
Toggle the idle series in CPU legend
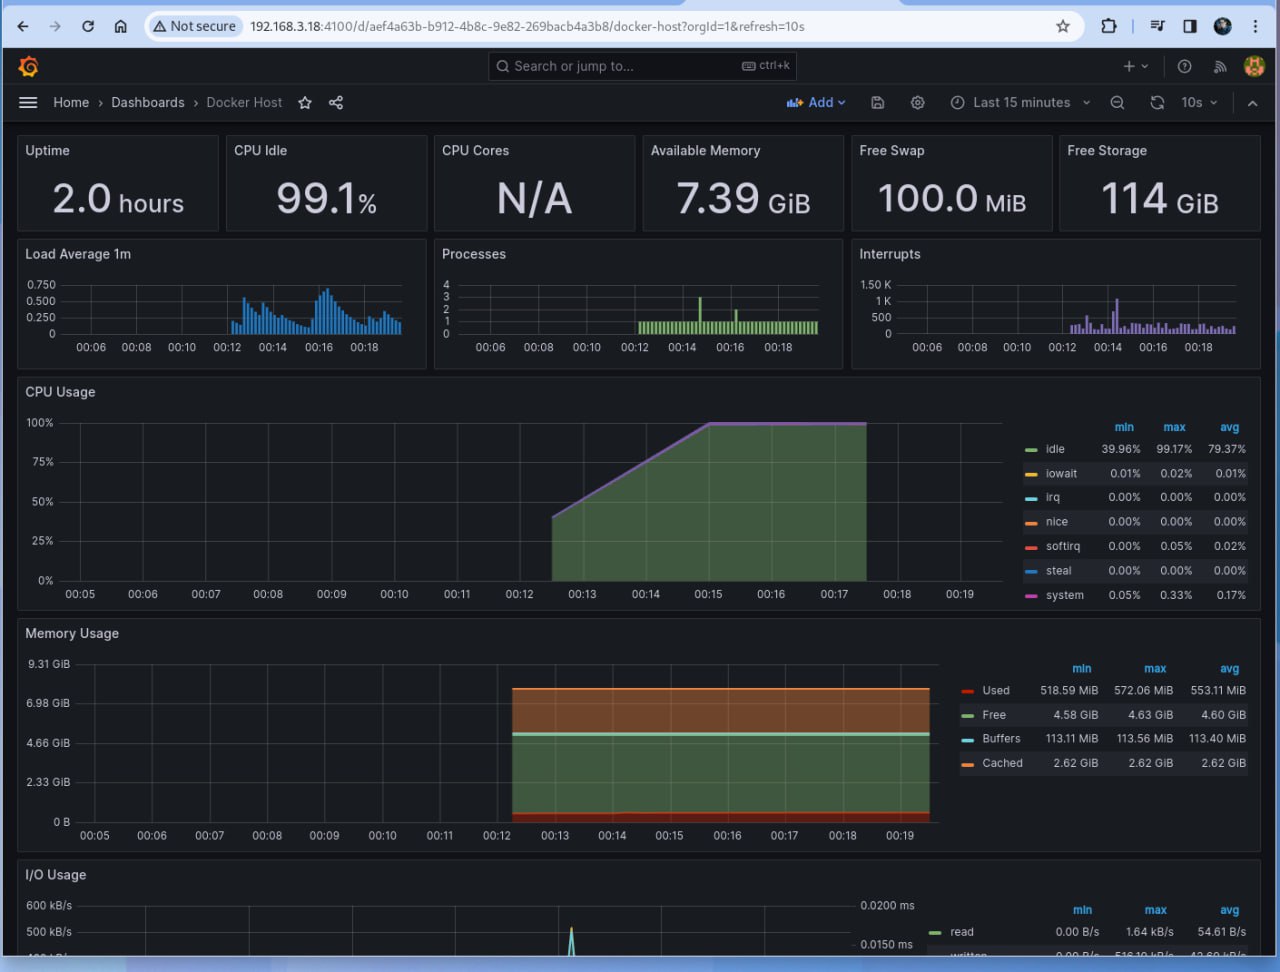coord(1055,449)
